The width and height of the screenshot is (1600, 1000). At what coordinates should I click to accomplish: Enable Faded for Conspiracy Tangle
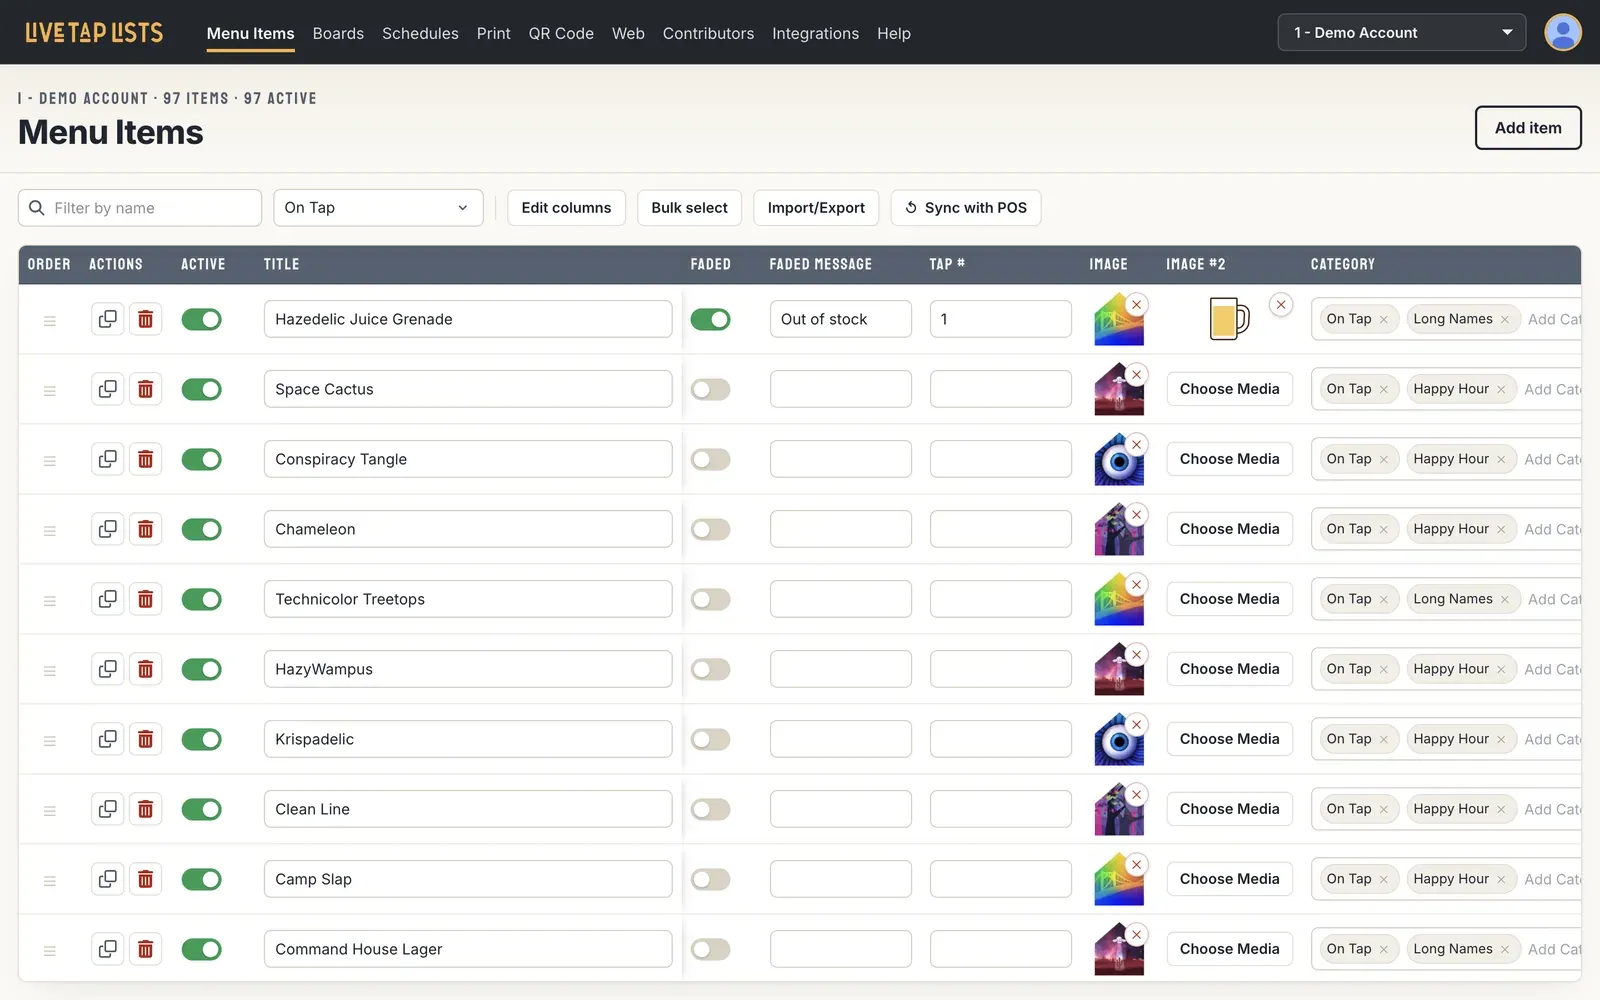(x=710, y=459)
